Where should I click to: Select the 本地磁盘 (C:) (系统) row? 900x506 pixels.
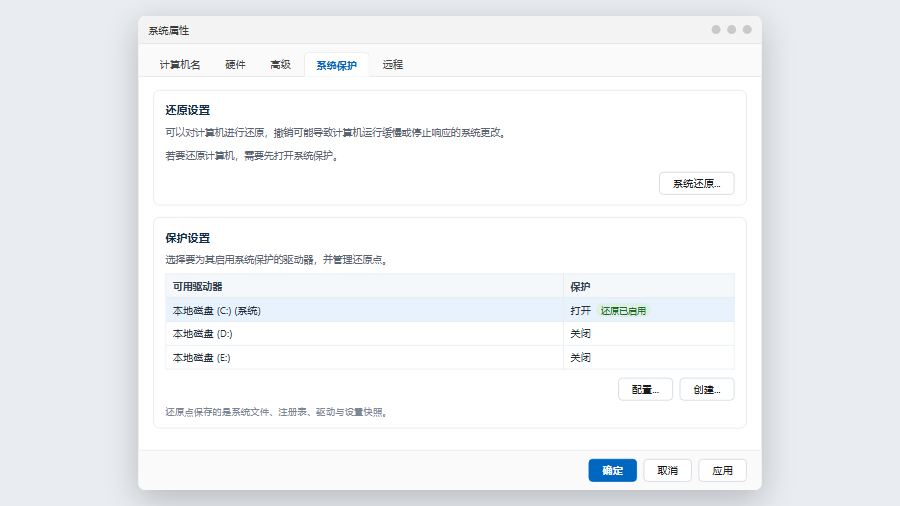pos(450,310)
